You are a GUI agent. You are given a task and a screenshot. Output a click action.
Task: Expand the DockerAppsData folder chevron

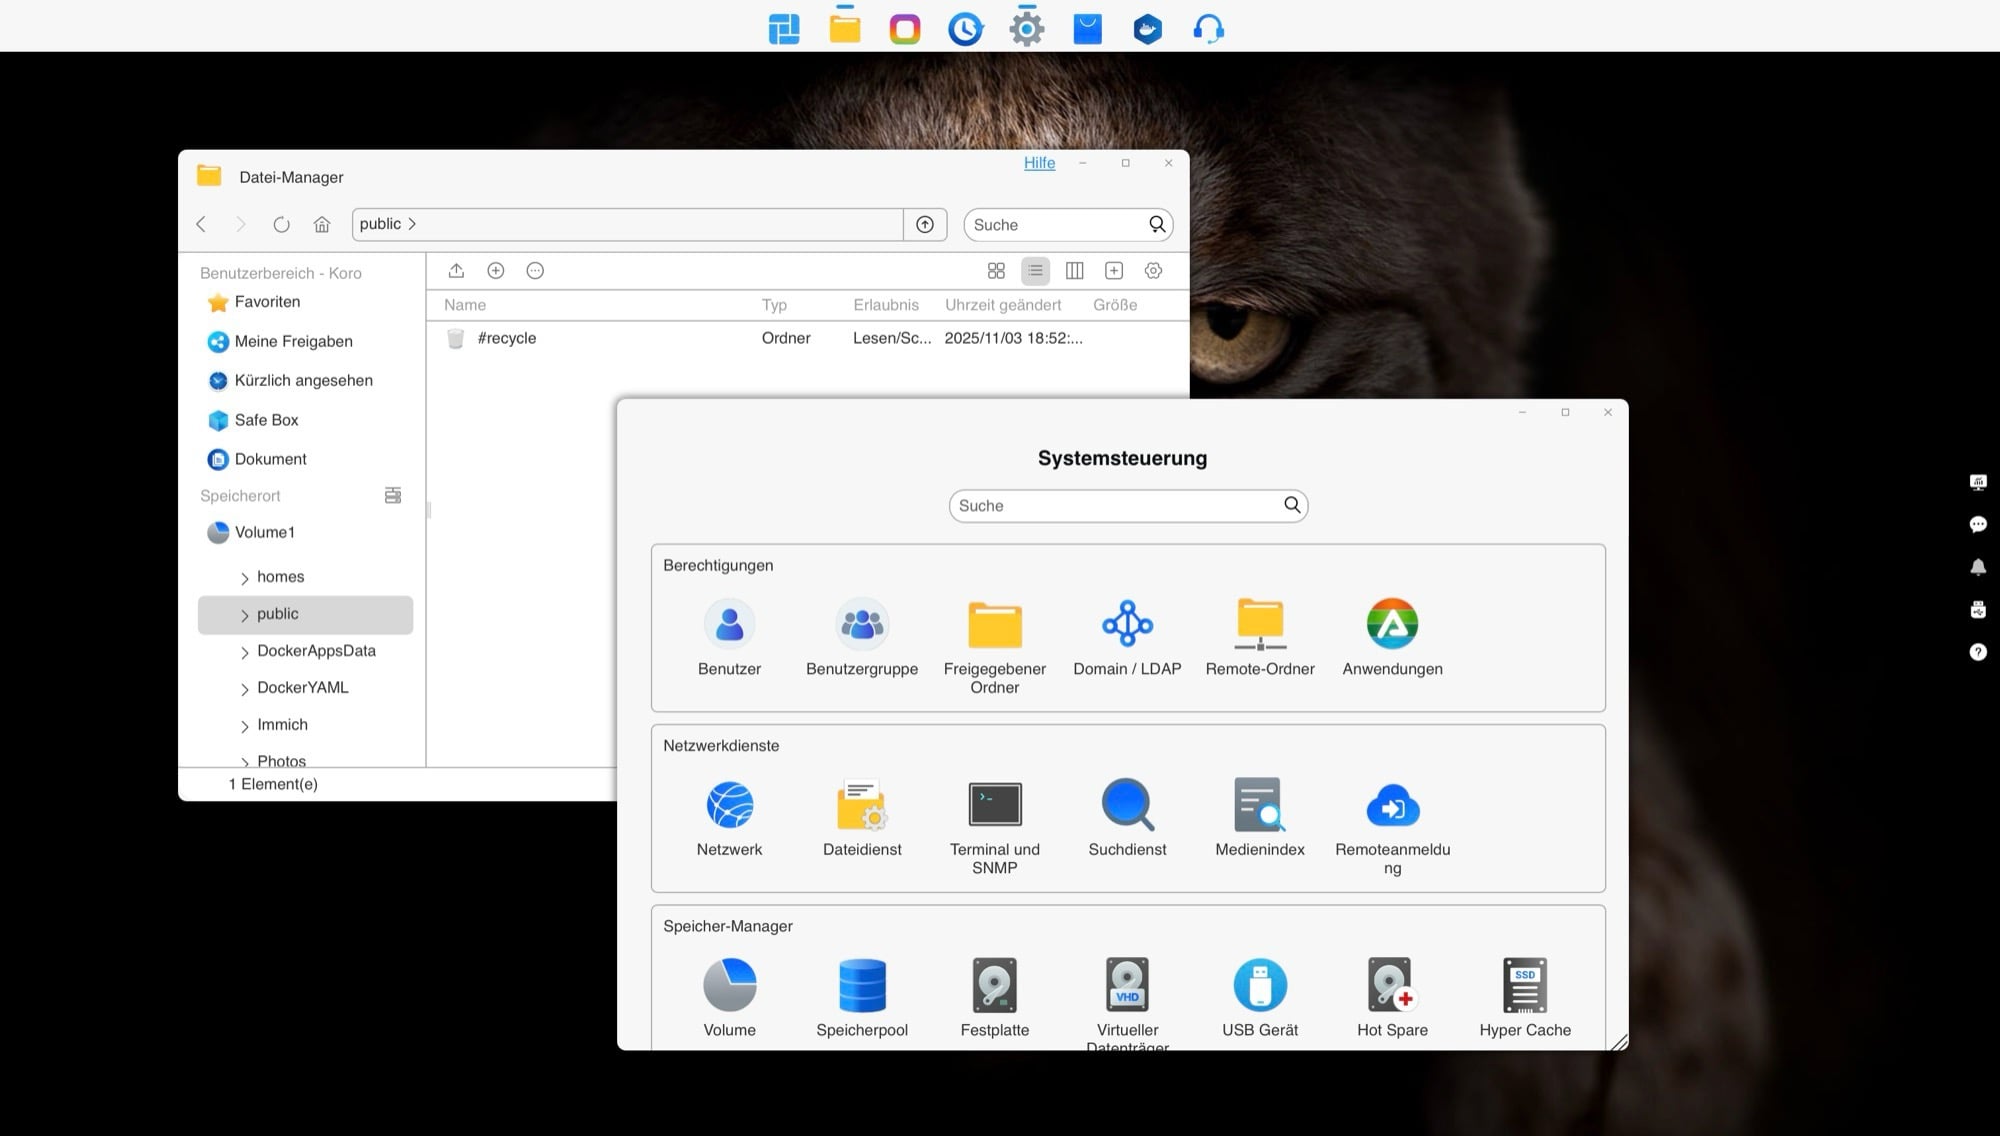tap(244, 652)
